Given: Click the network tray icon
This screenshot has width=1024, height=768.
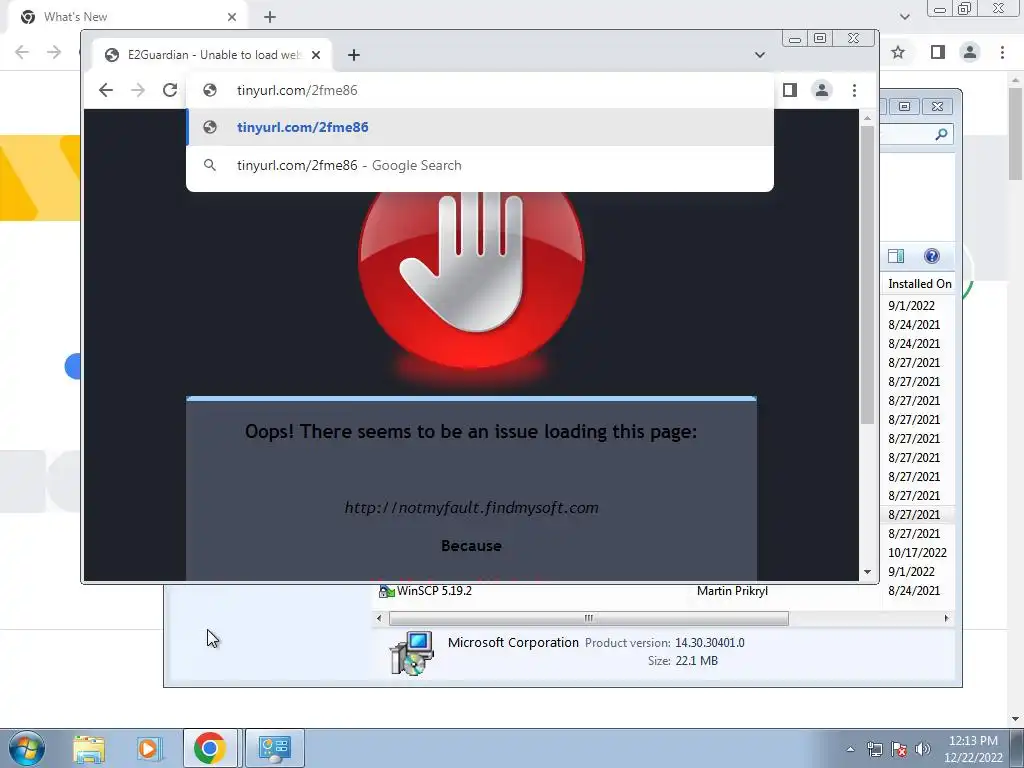Looking at the screenshot, I should coord(875,749).
